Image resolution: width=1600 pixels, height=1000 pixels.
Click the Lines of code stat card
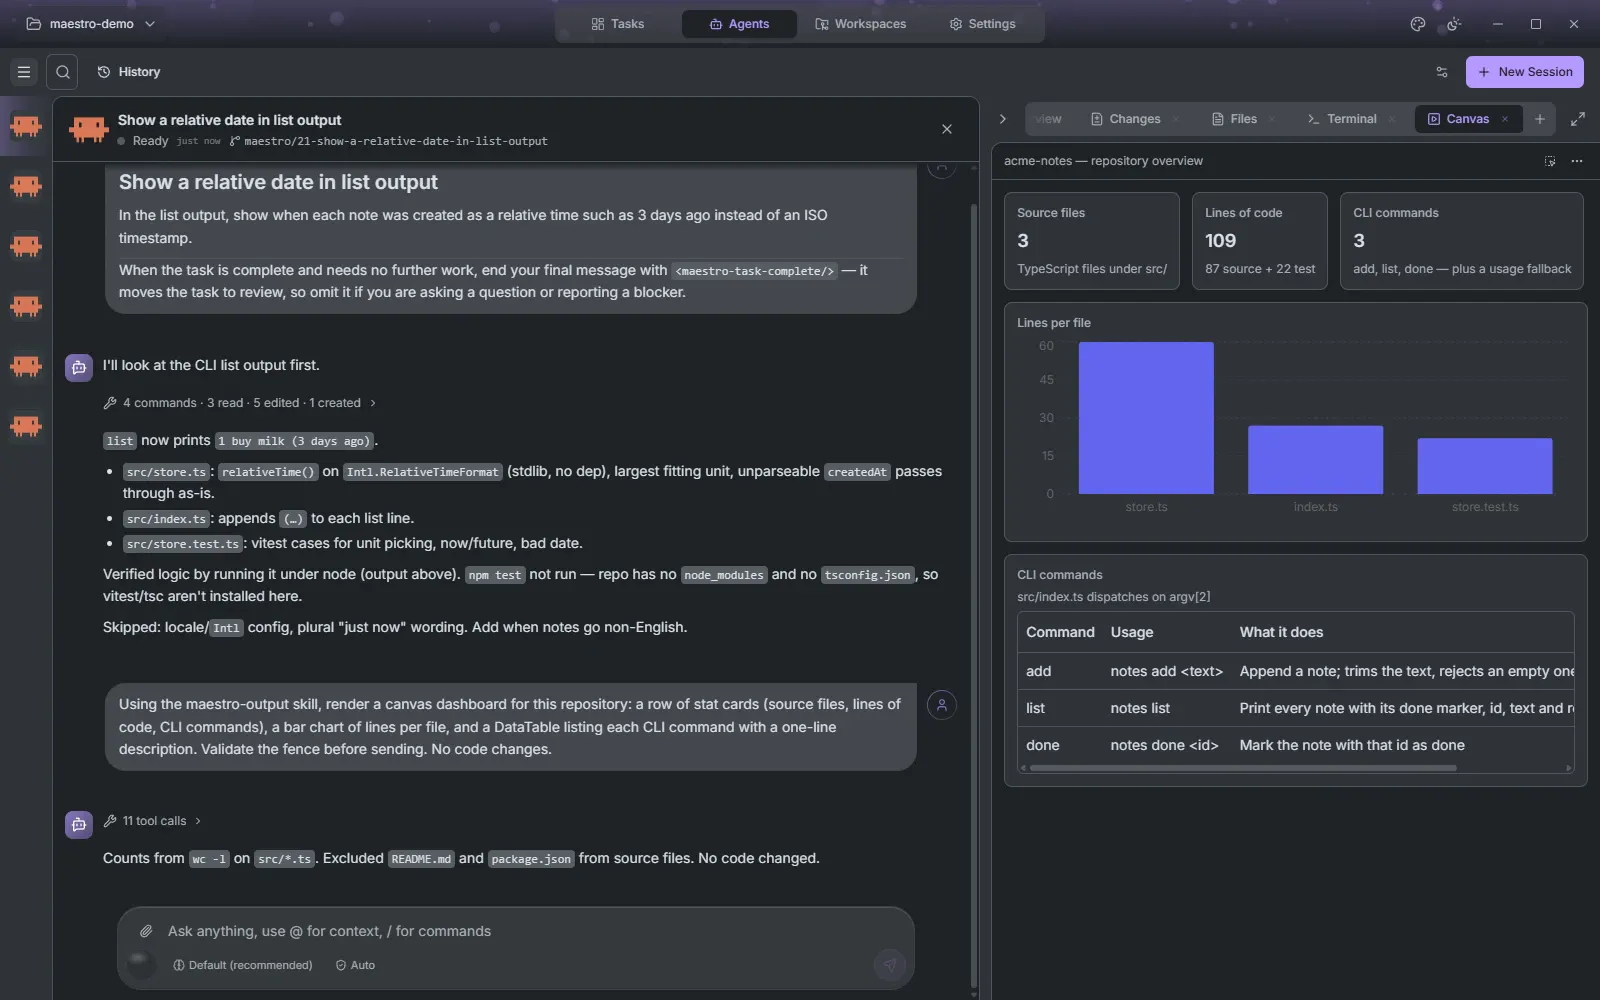click(1260, 241)
